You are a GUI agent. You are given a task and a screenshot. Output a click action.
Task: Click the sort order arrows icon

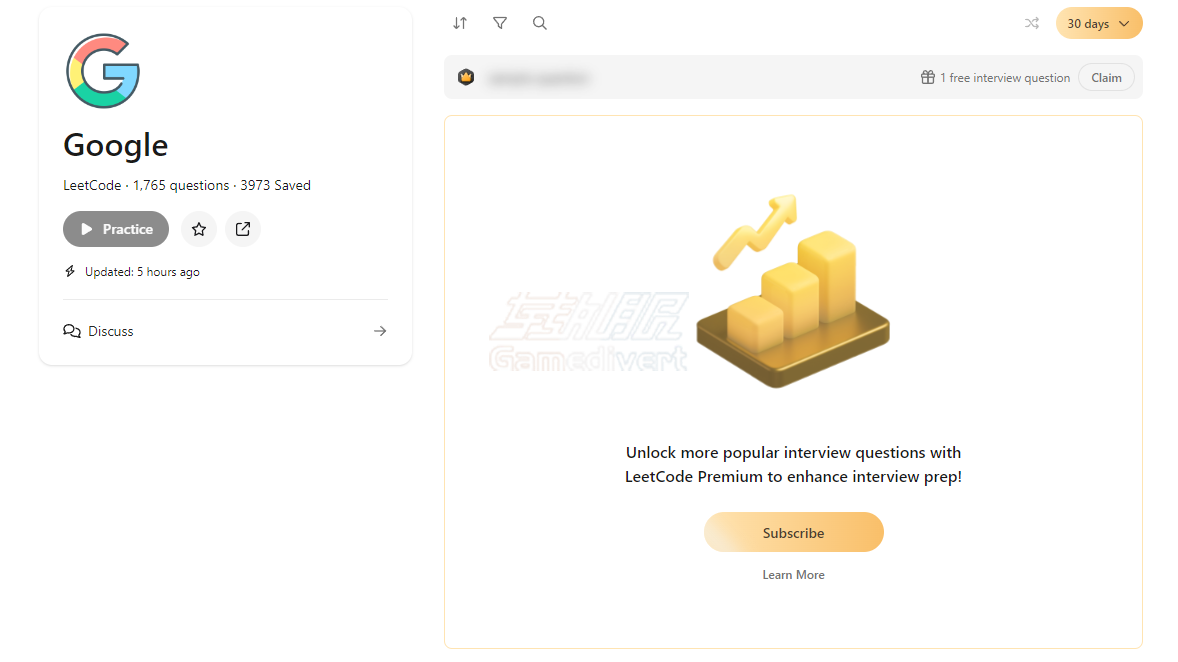coord(460,23)
